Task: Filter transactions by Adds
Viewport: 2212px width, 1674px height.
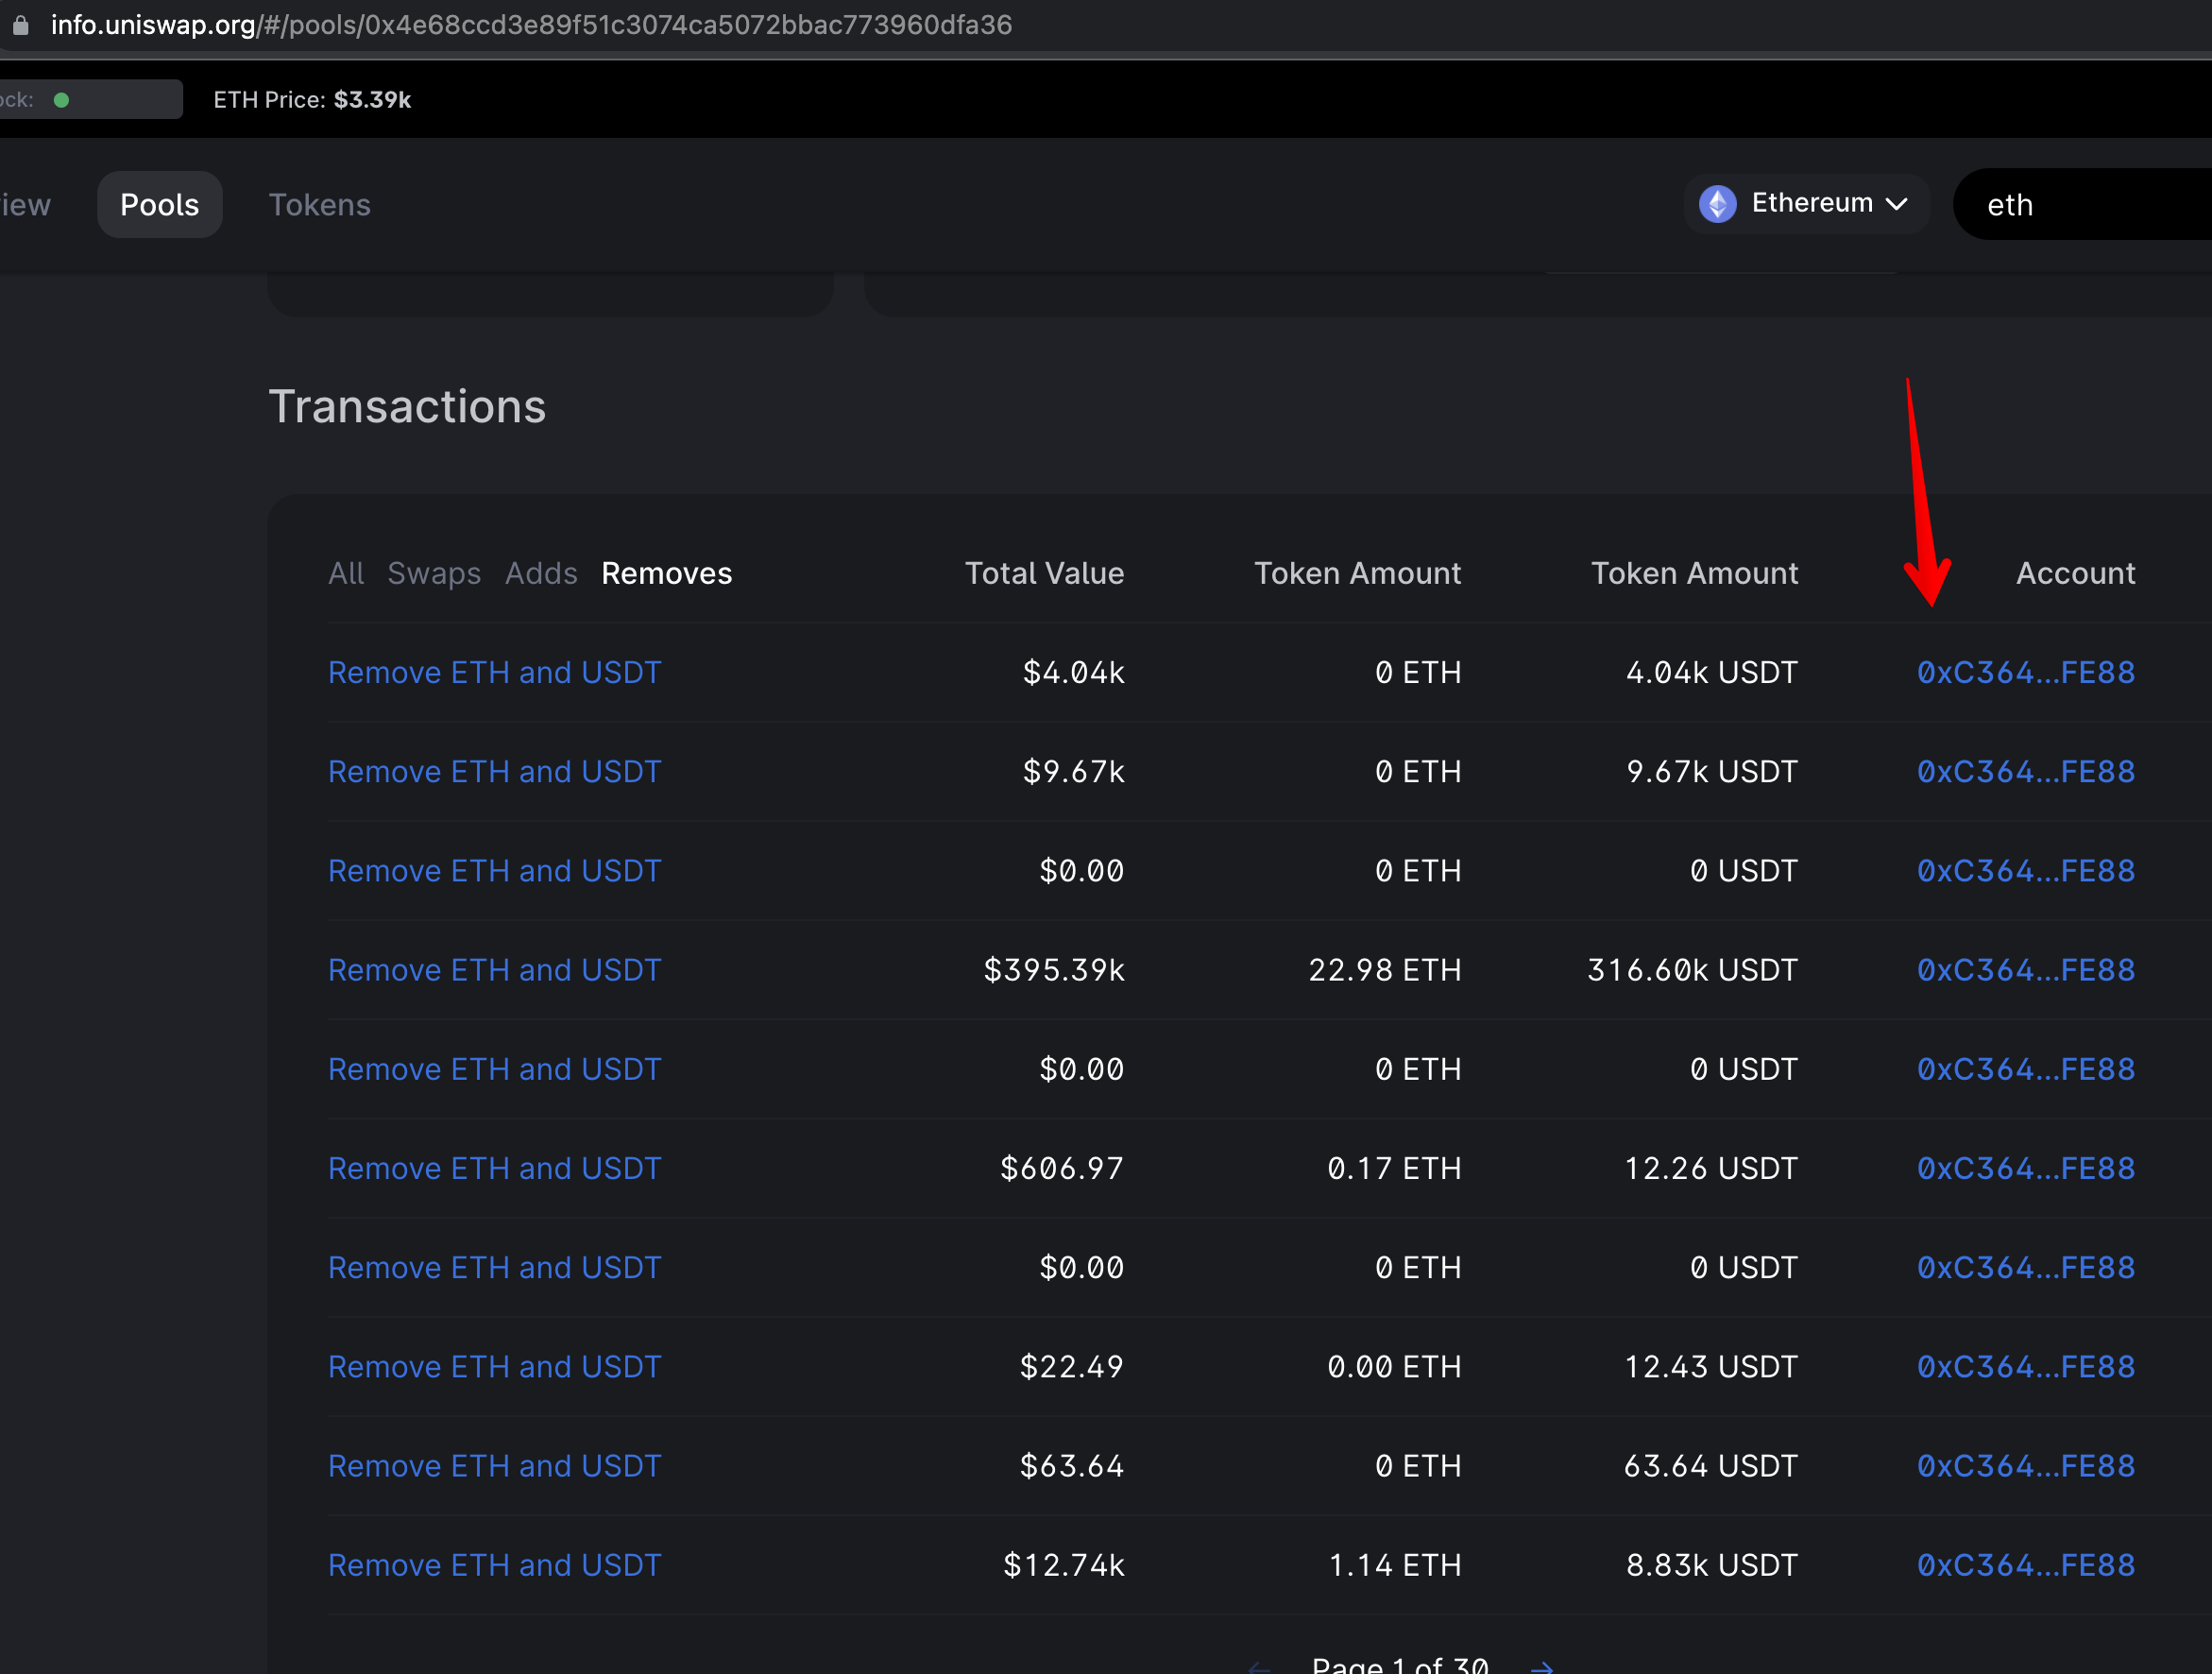Action: pos(540,573)
